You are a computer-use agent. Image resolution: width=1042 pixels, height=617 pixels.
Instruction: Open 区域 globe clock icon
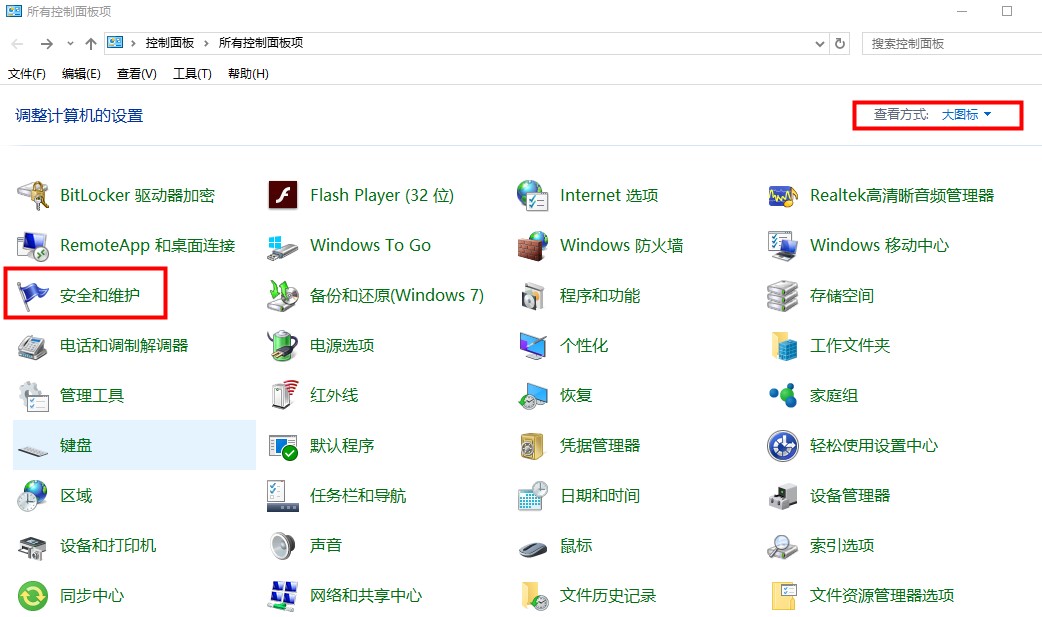point(33,496)
